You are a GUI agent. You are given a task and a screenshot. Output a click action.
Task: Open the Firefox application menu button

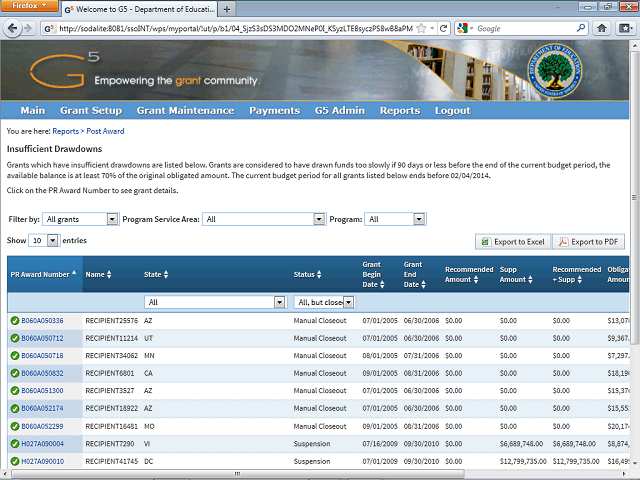pyautogui.click(x=29, y=6)
